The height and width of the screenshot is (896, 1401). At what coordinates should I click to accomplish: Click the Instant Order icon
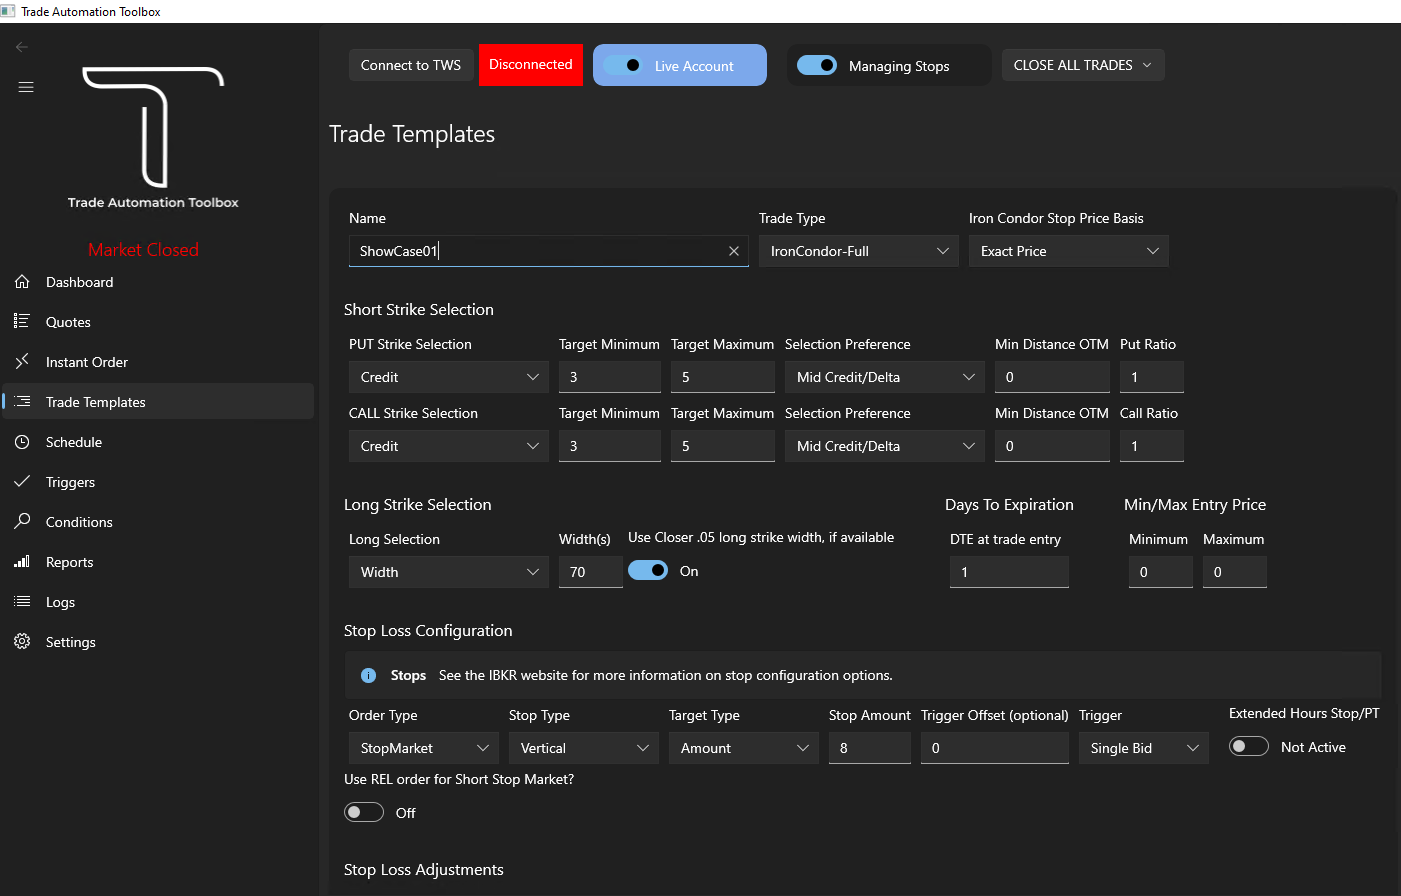click(x=22, y=361)
